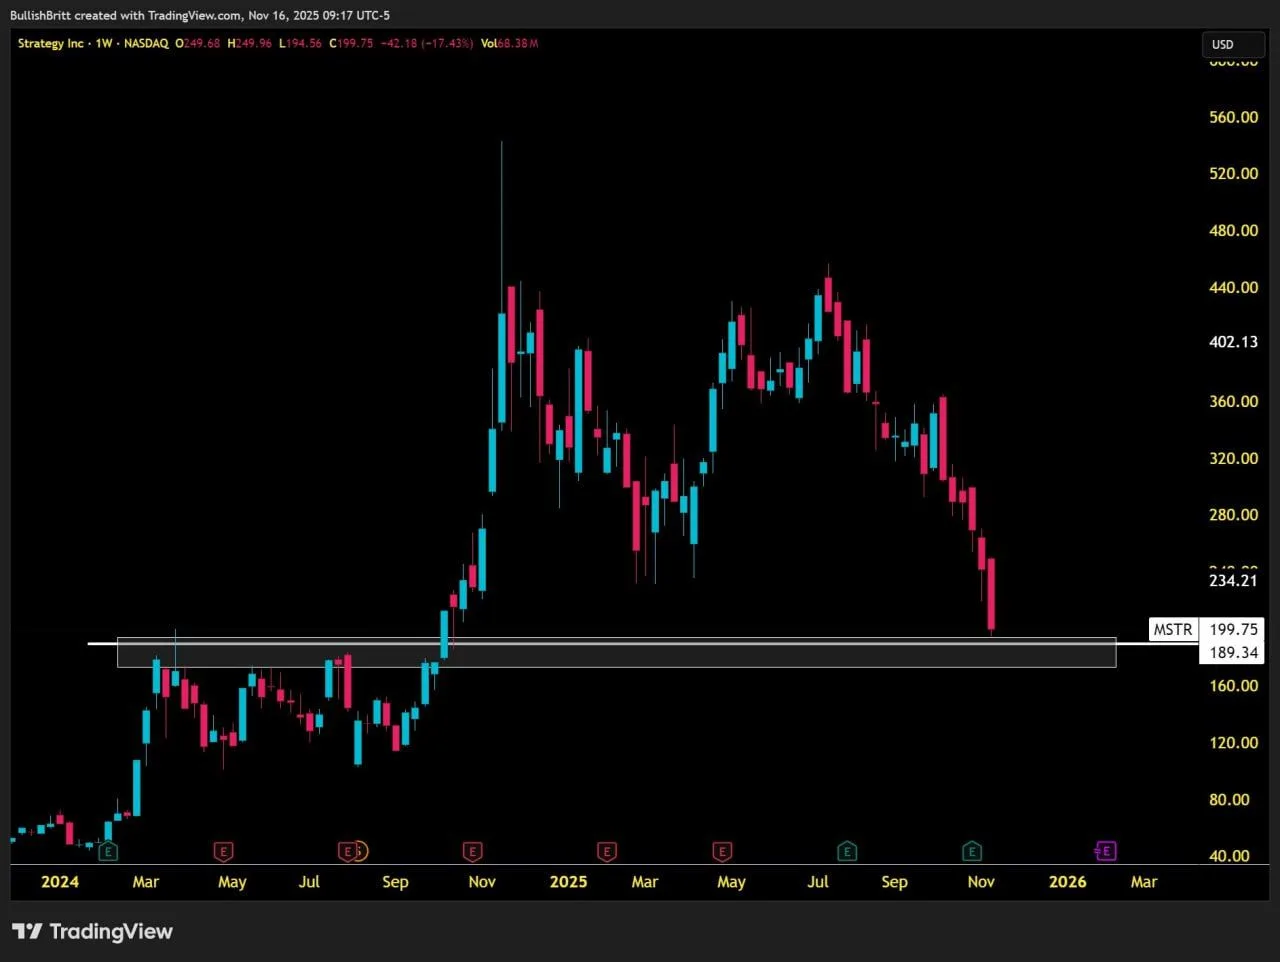Click the MSTR price label tag
This screenshot has height=962, width=1280.
tap(1173, 629)
